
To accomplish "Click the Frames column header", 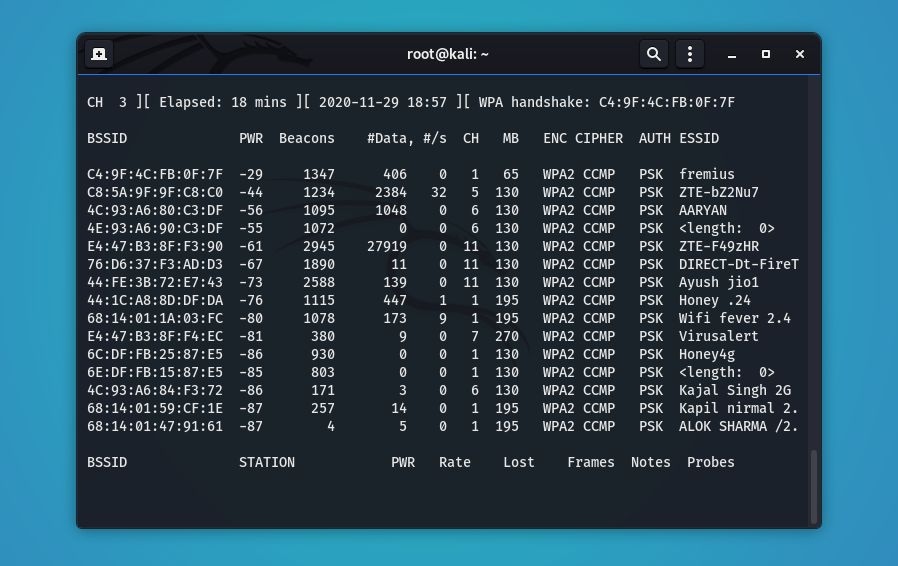I will tap(590, 462).
